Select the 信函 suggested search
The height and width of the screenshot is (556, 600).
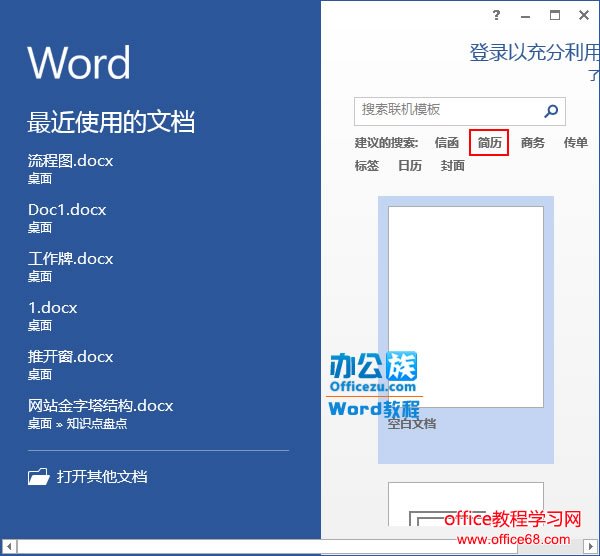[447, 143]
